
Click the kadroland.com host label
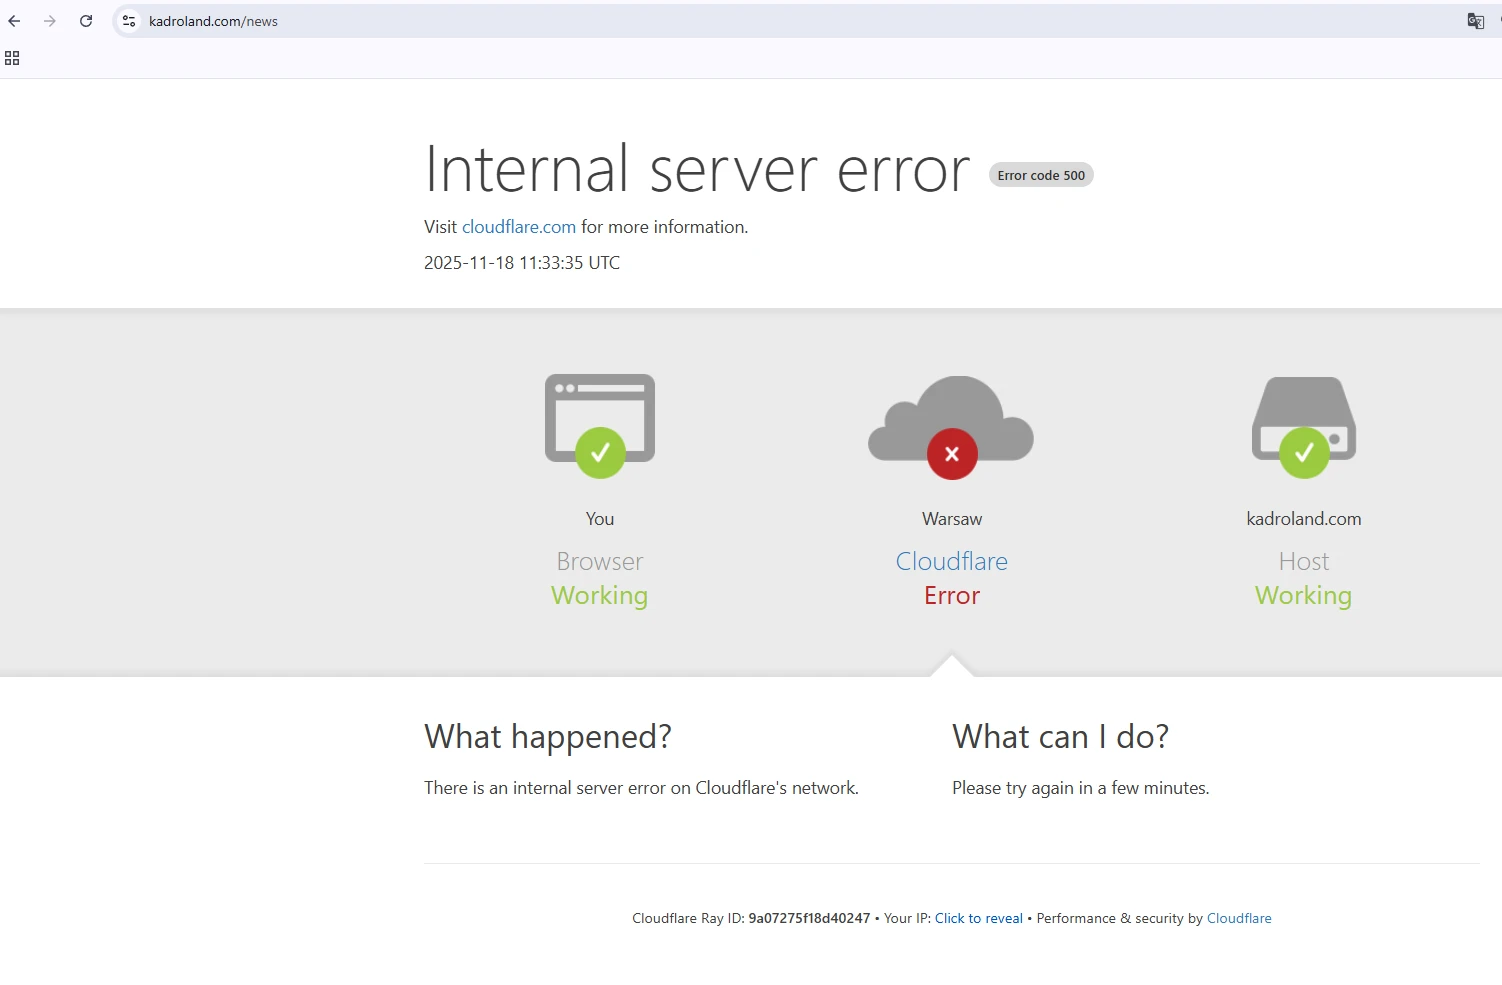click(x=1303, y=519)
